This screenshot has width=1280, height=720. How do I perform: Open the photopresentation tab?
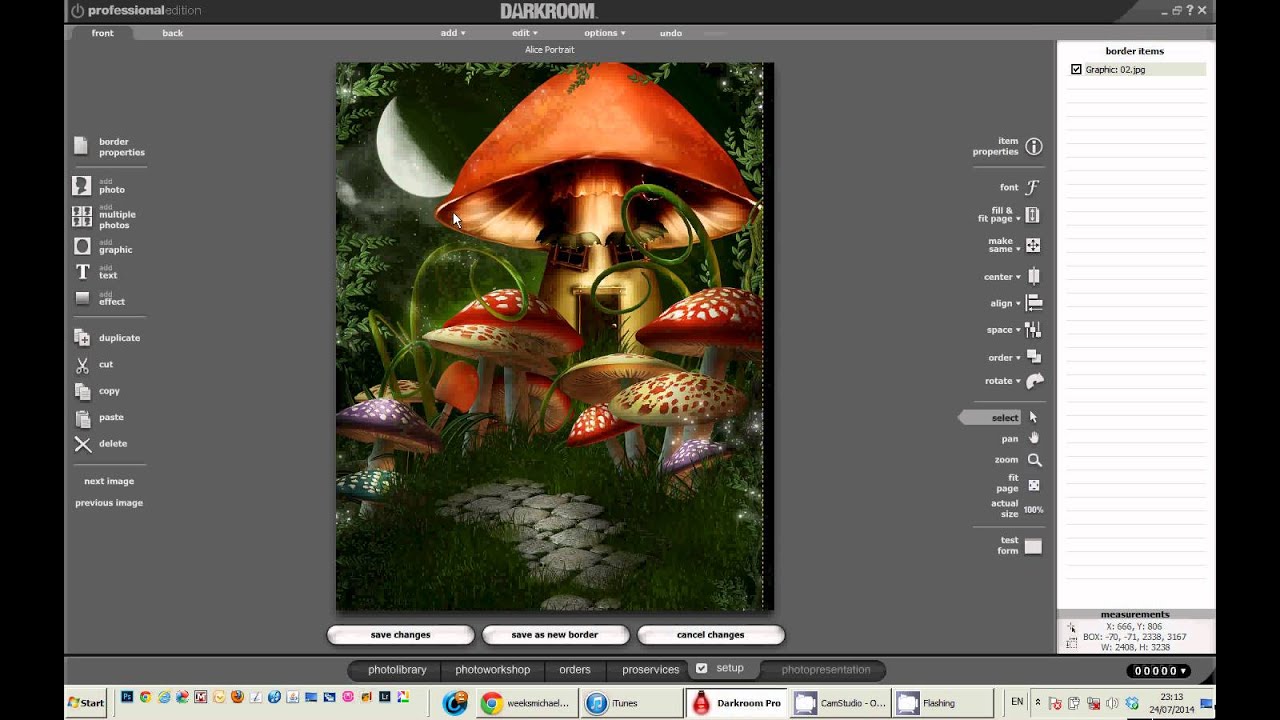(x=826, y=669)
